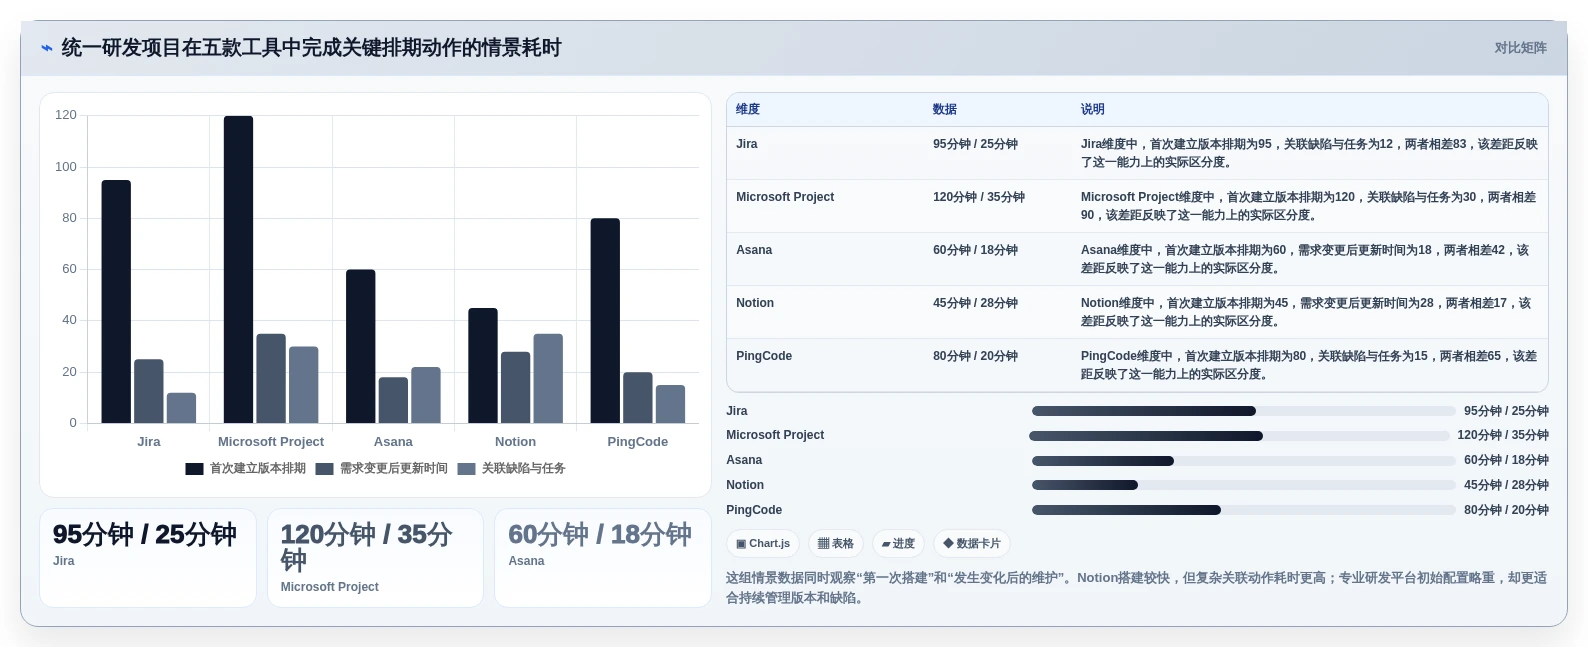
Task: Click the Asana x-axis label
Action: [x=393, y=442]
